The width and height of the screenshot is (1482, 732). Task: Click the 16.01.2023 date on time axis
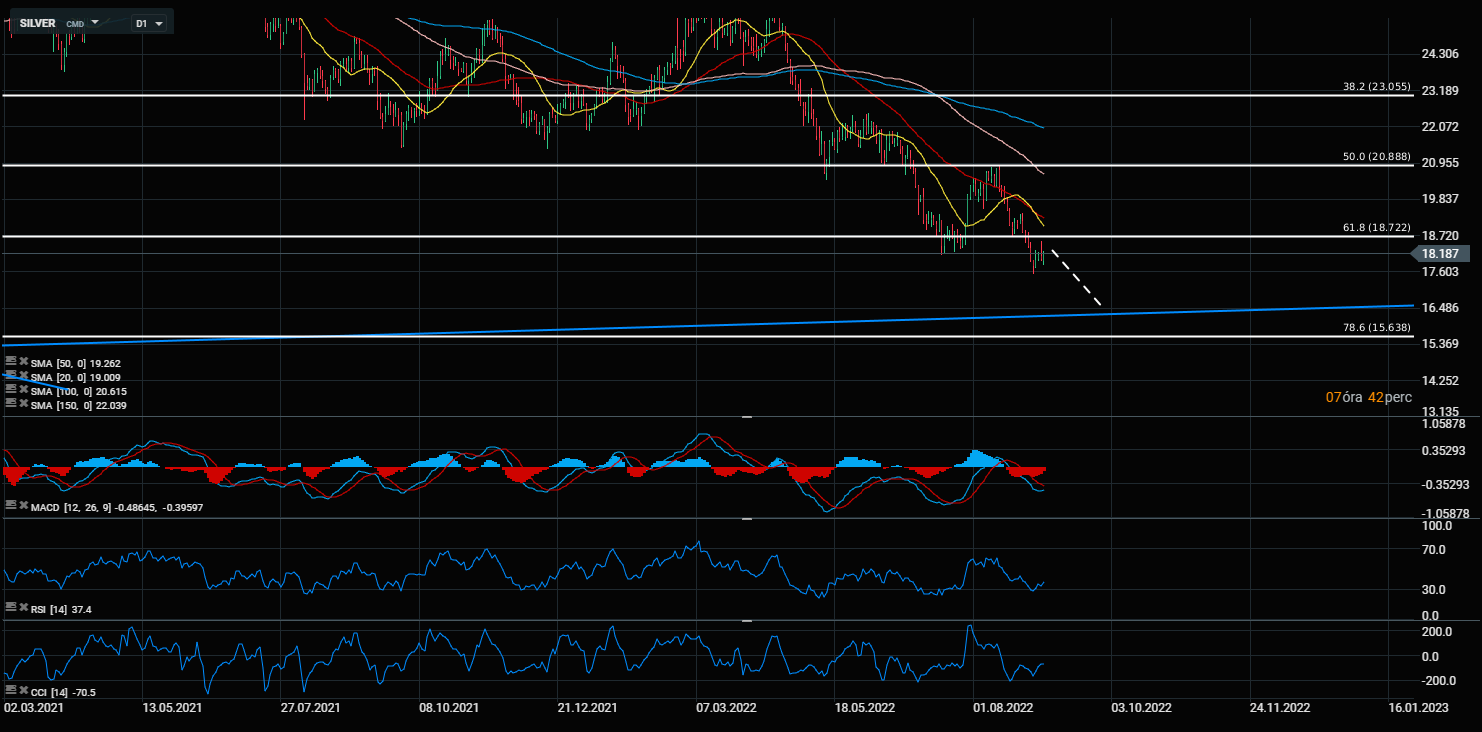(x=1417, y=708)
